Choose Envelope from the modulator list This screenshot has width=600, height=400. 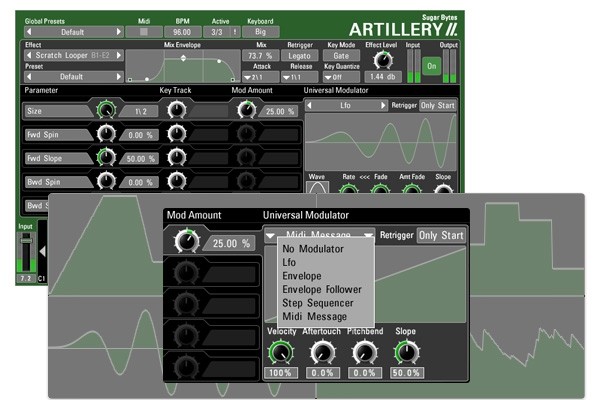pos(302,276)
